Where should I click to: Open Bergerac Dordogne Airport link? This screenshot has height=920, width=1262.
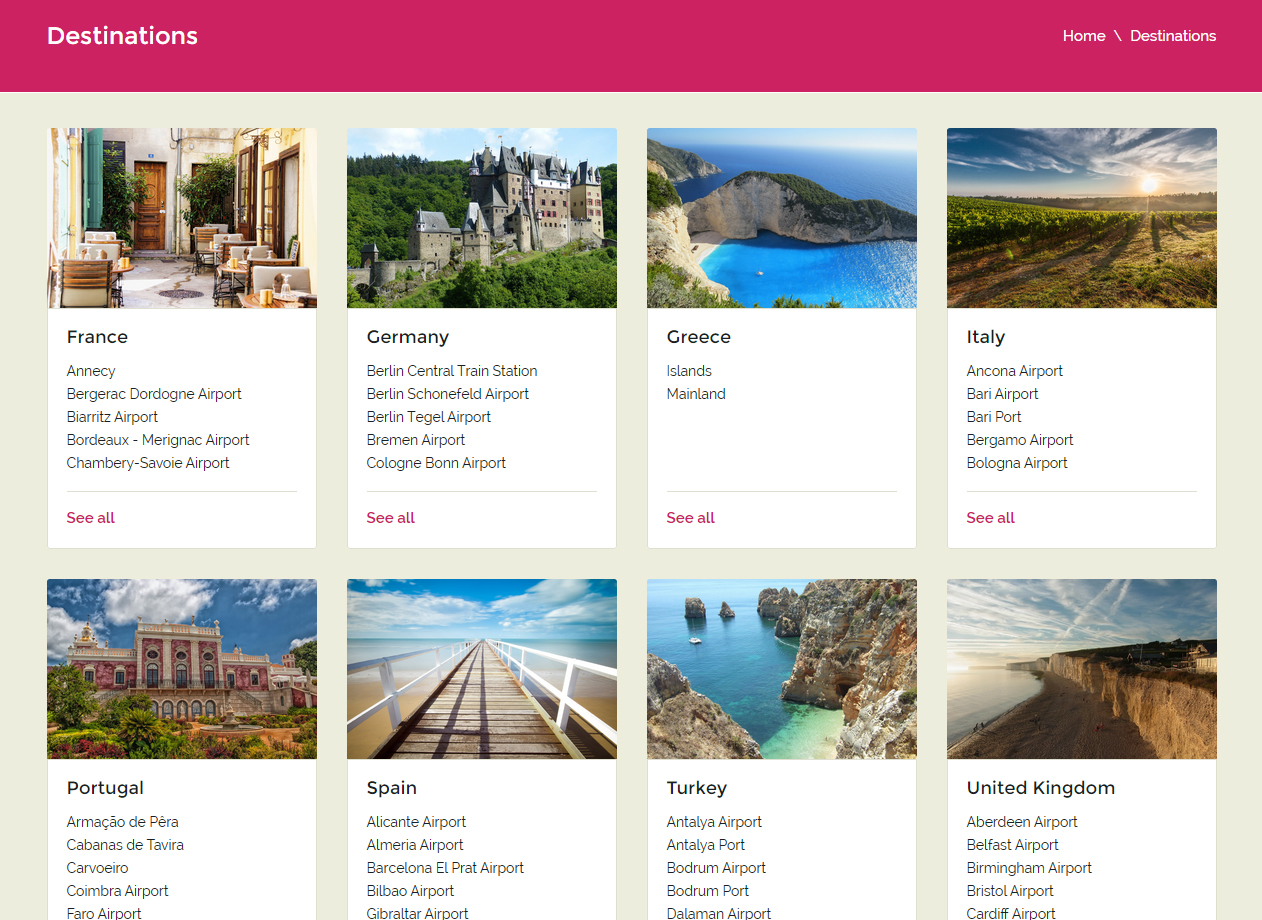click(154, 394)
